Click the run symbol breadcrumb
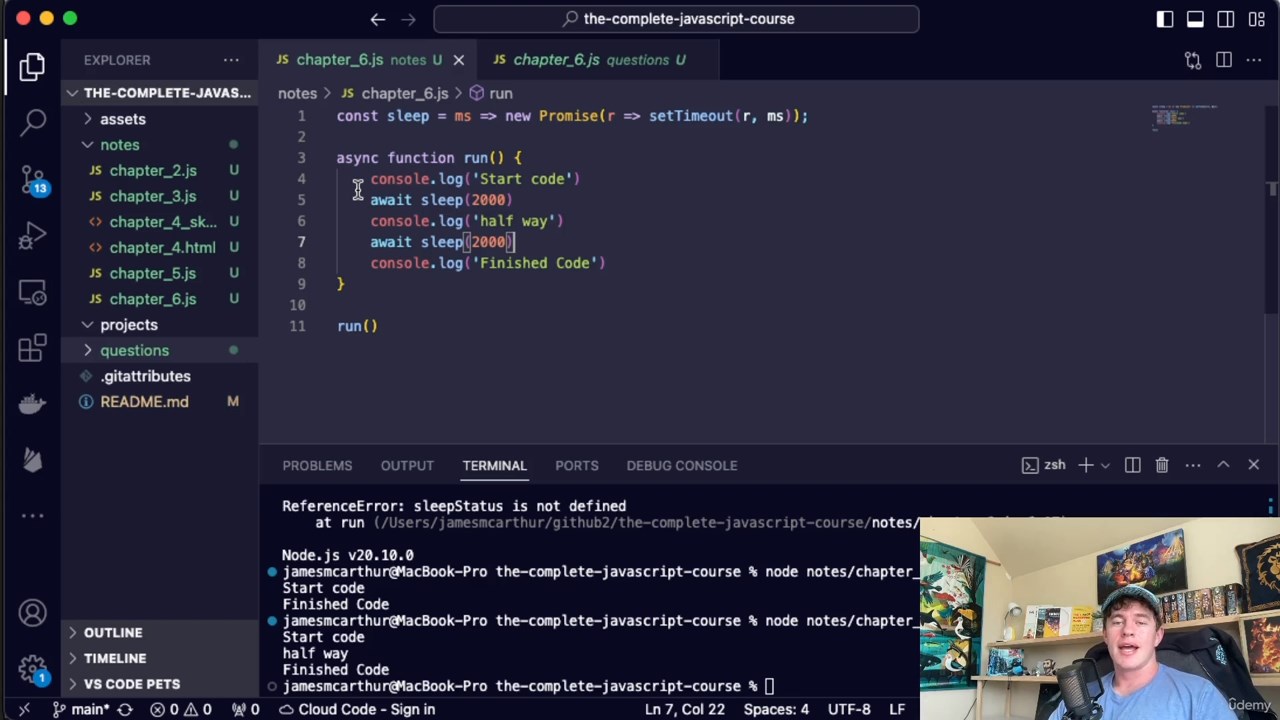This screenshot has height=720, width=1280. (491, 93)
